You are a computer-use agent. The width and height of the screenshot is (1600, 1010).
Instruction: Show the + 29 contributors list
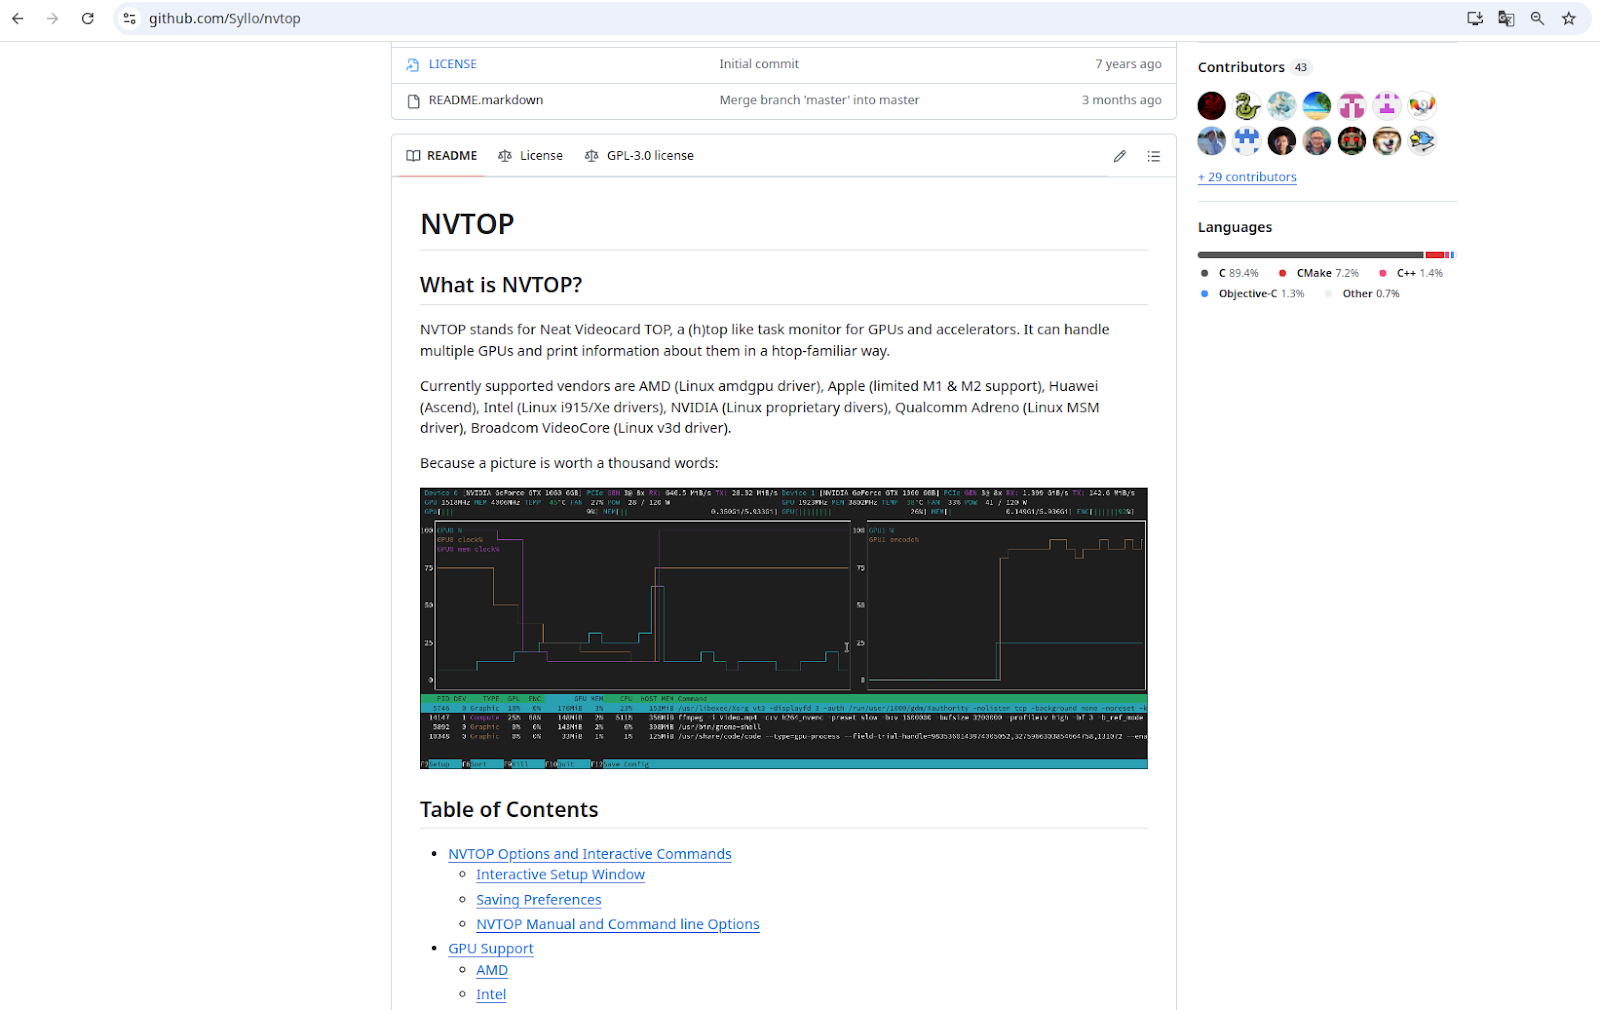click(x=1247, y=177)
